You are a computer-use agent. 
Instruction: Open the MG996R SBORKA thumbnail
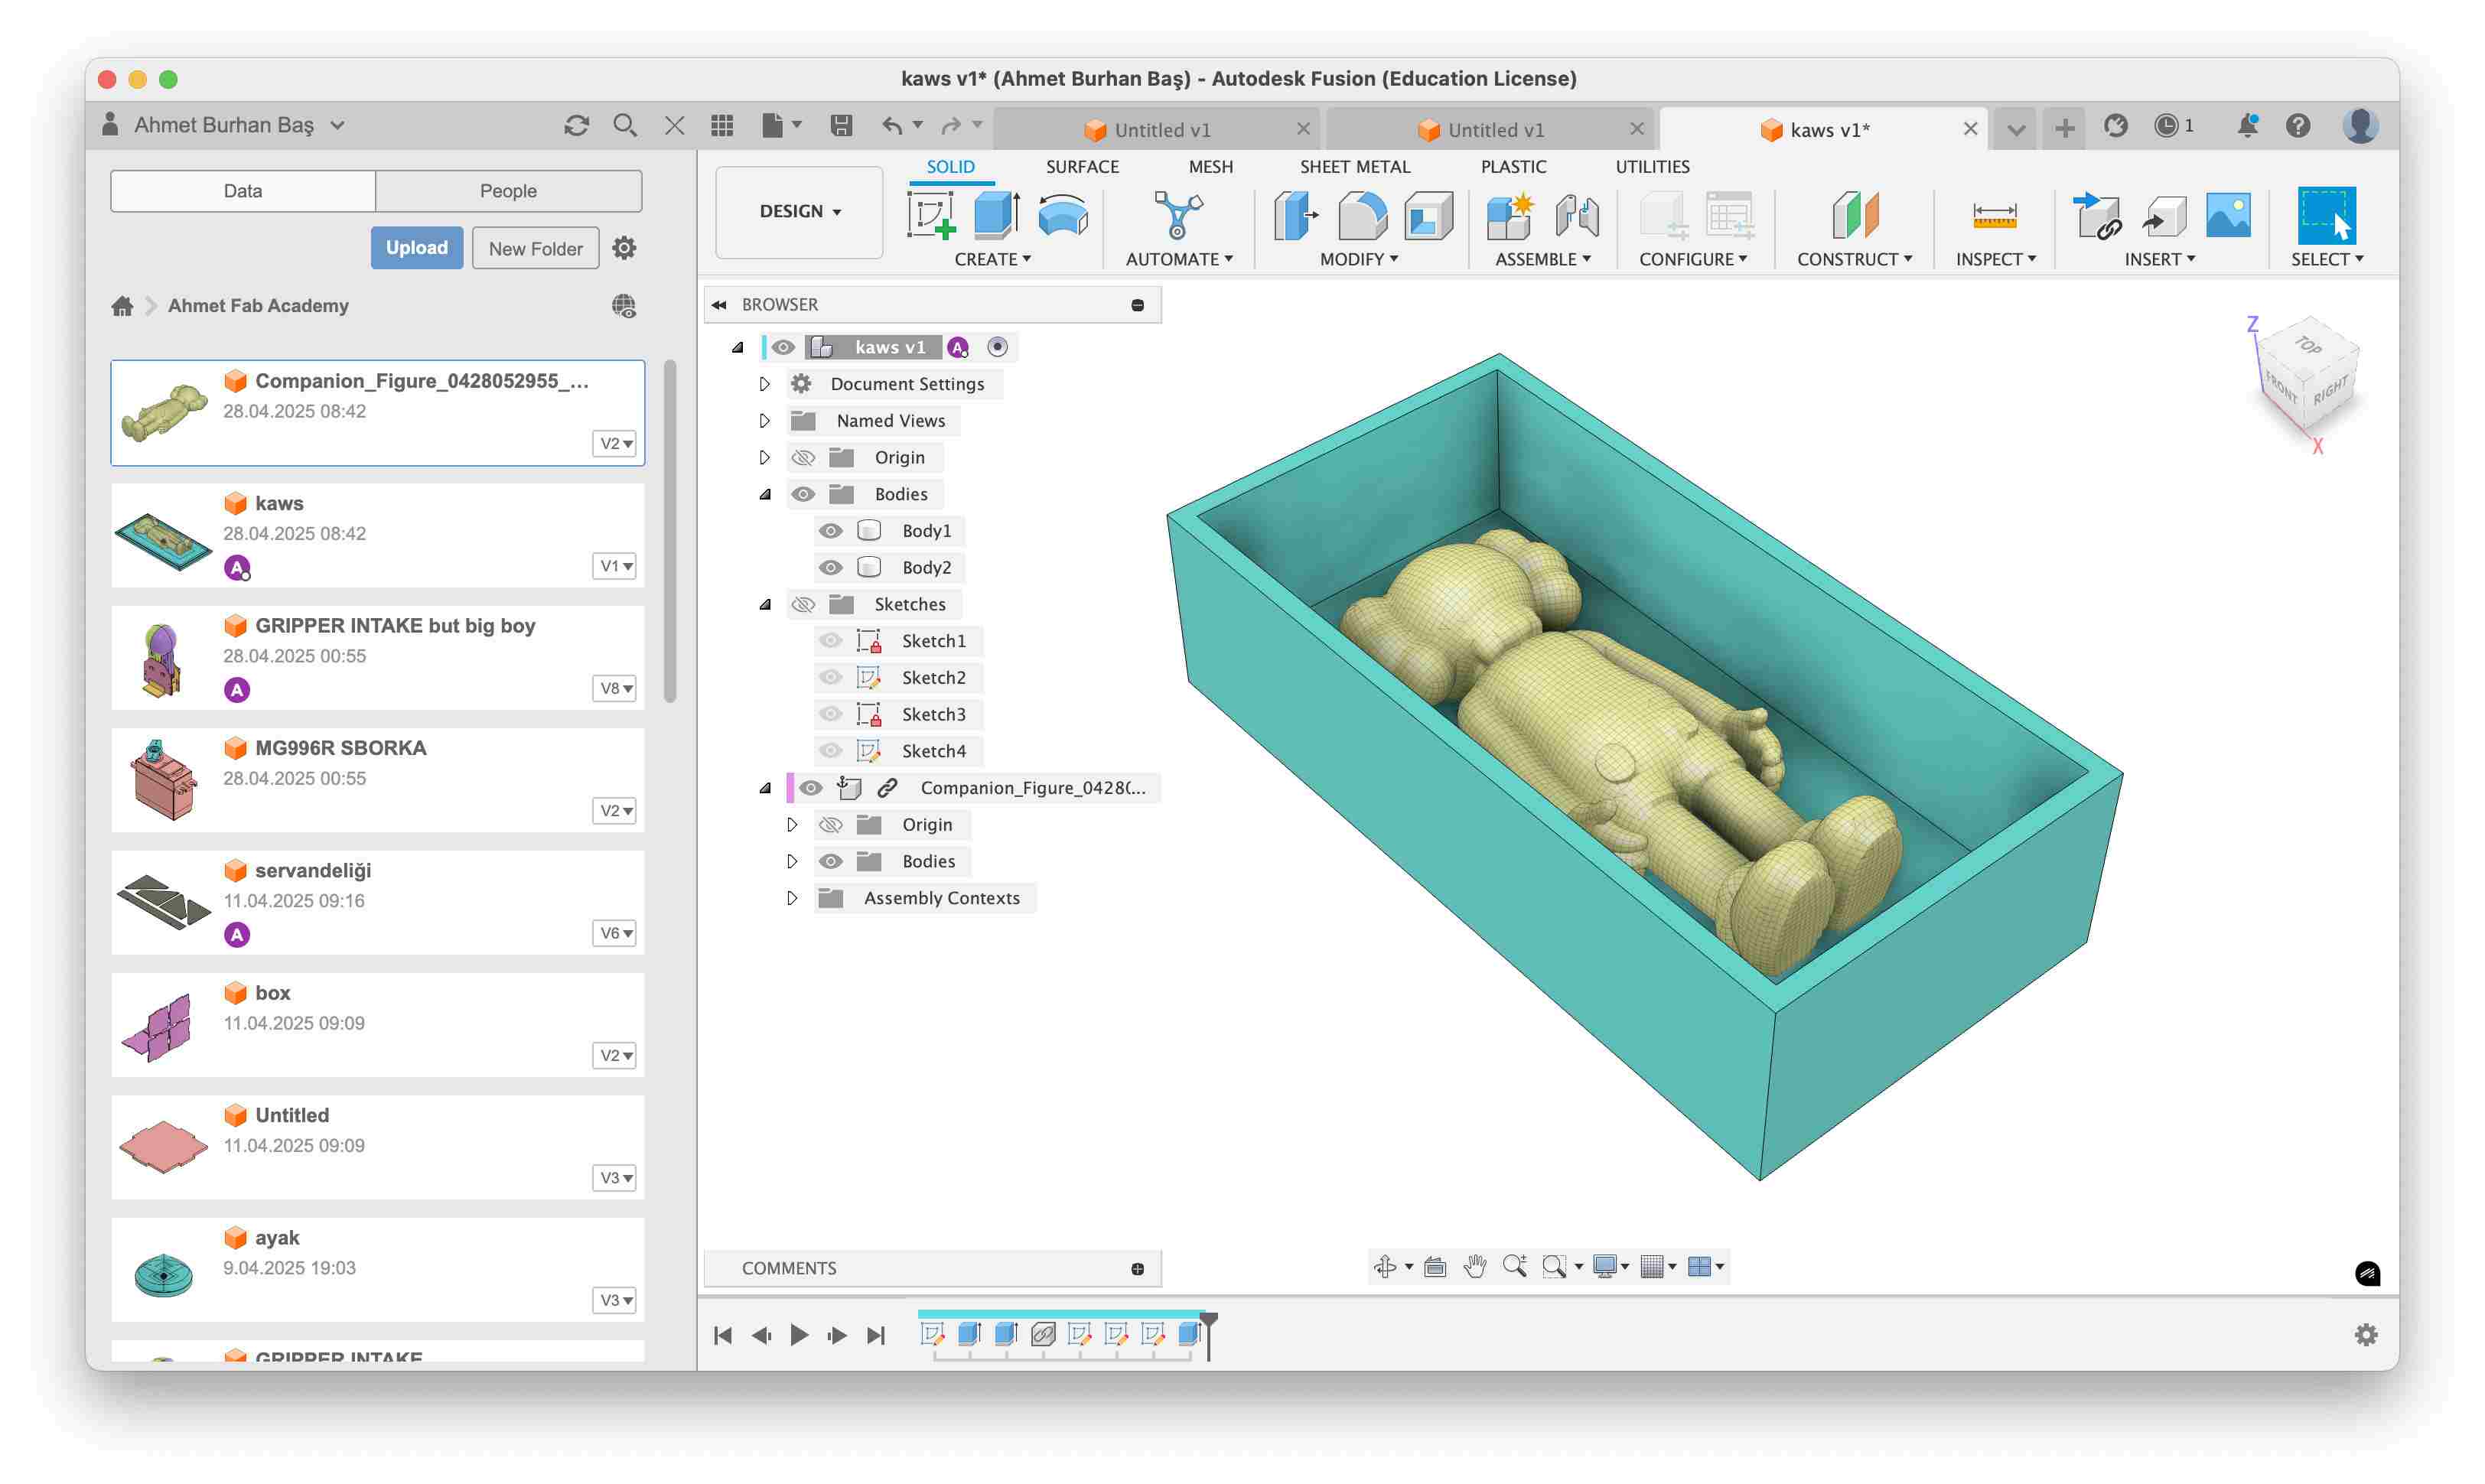[163, 780]
